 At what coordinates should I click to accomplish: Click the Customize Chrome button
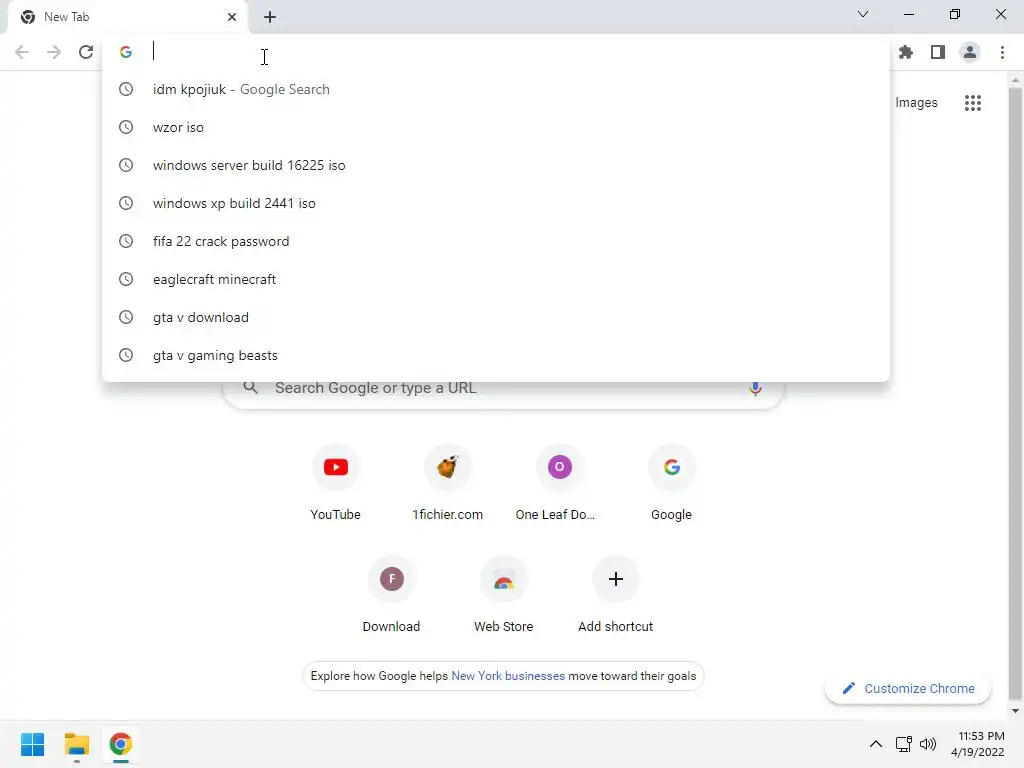(908, 688)
